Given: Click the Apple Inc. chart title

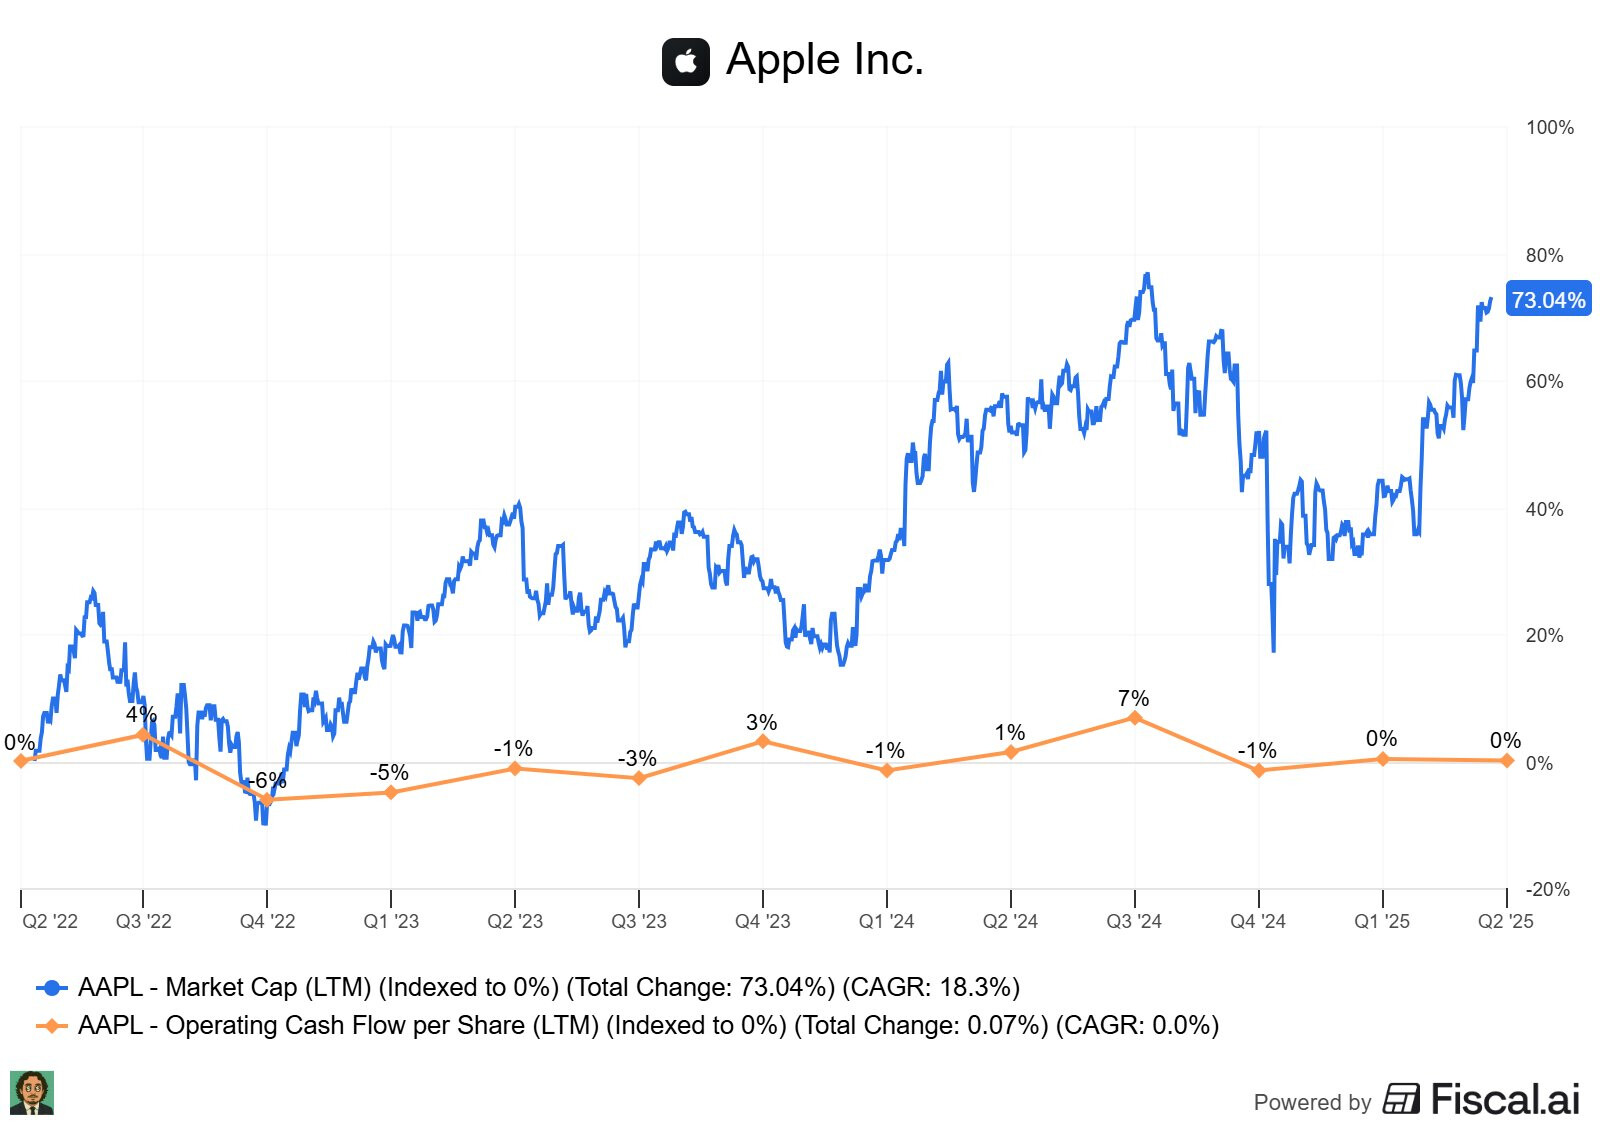Looking at the screenshot, I should 824,60.
